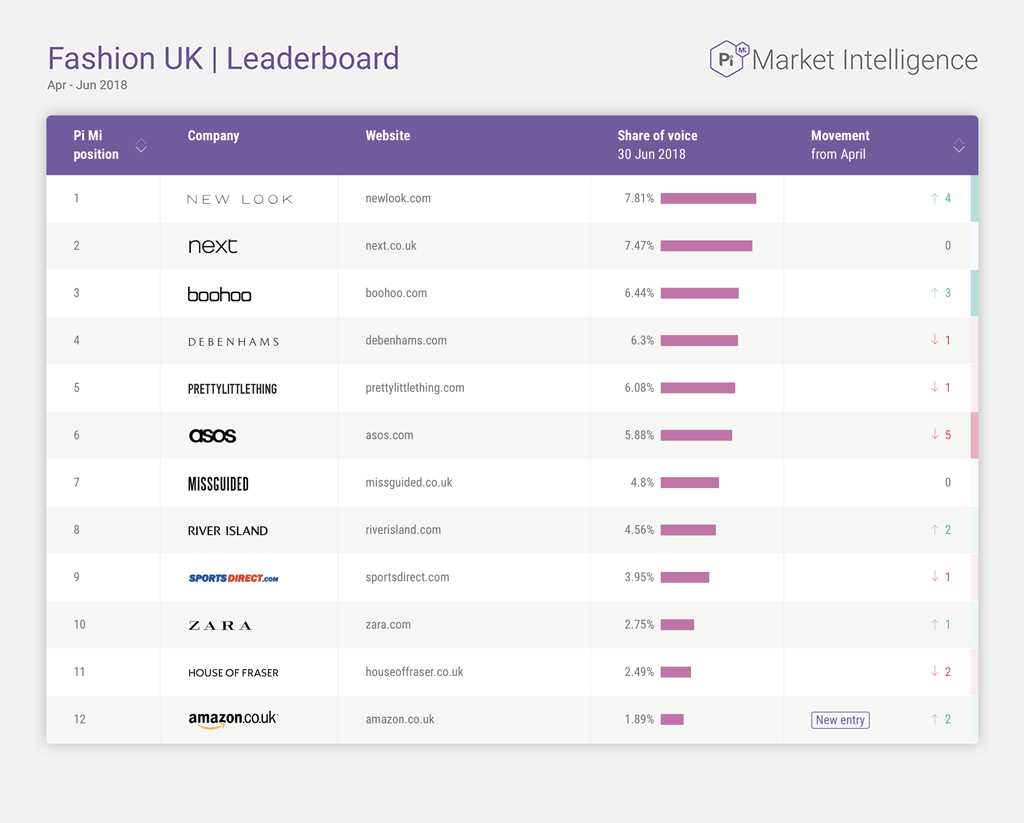1024x823 pixels.
Task: Click the Movement from April column header
Action: [x=840, y=145]
